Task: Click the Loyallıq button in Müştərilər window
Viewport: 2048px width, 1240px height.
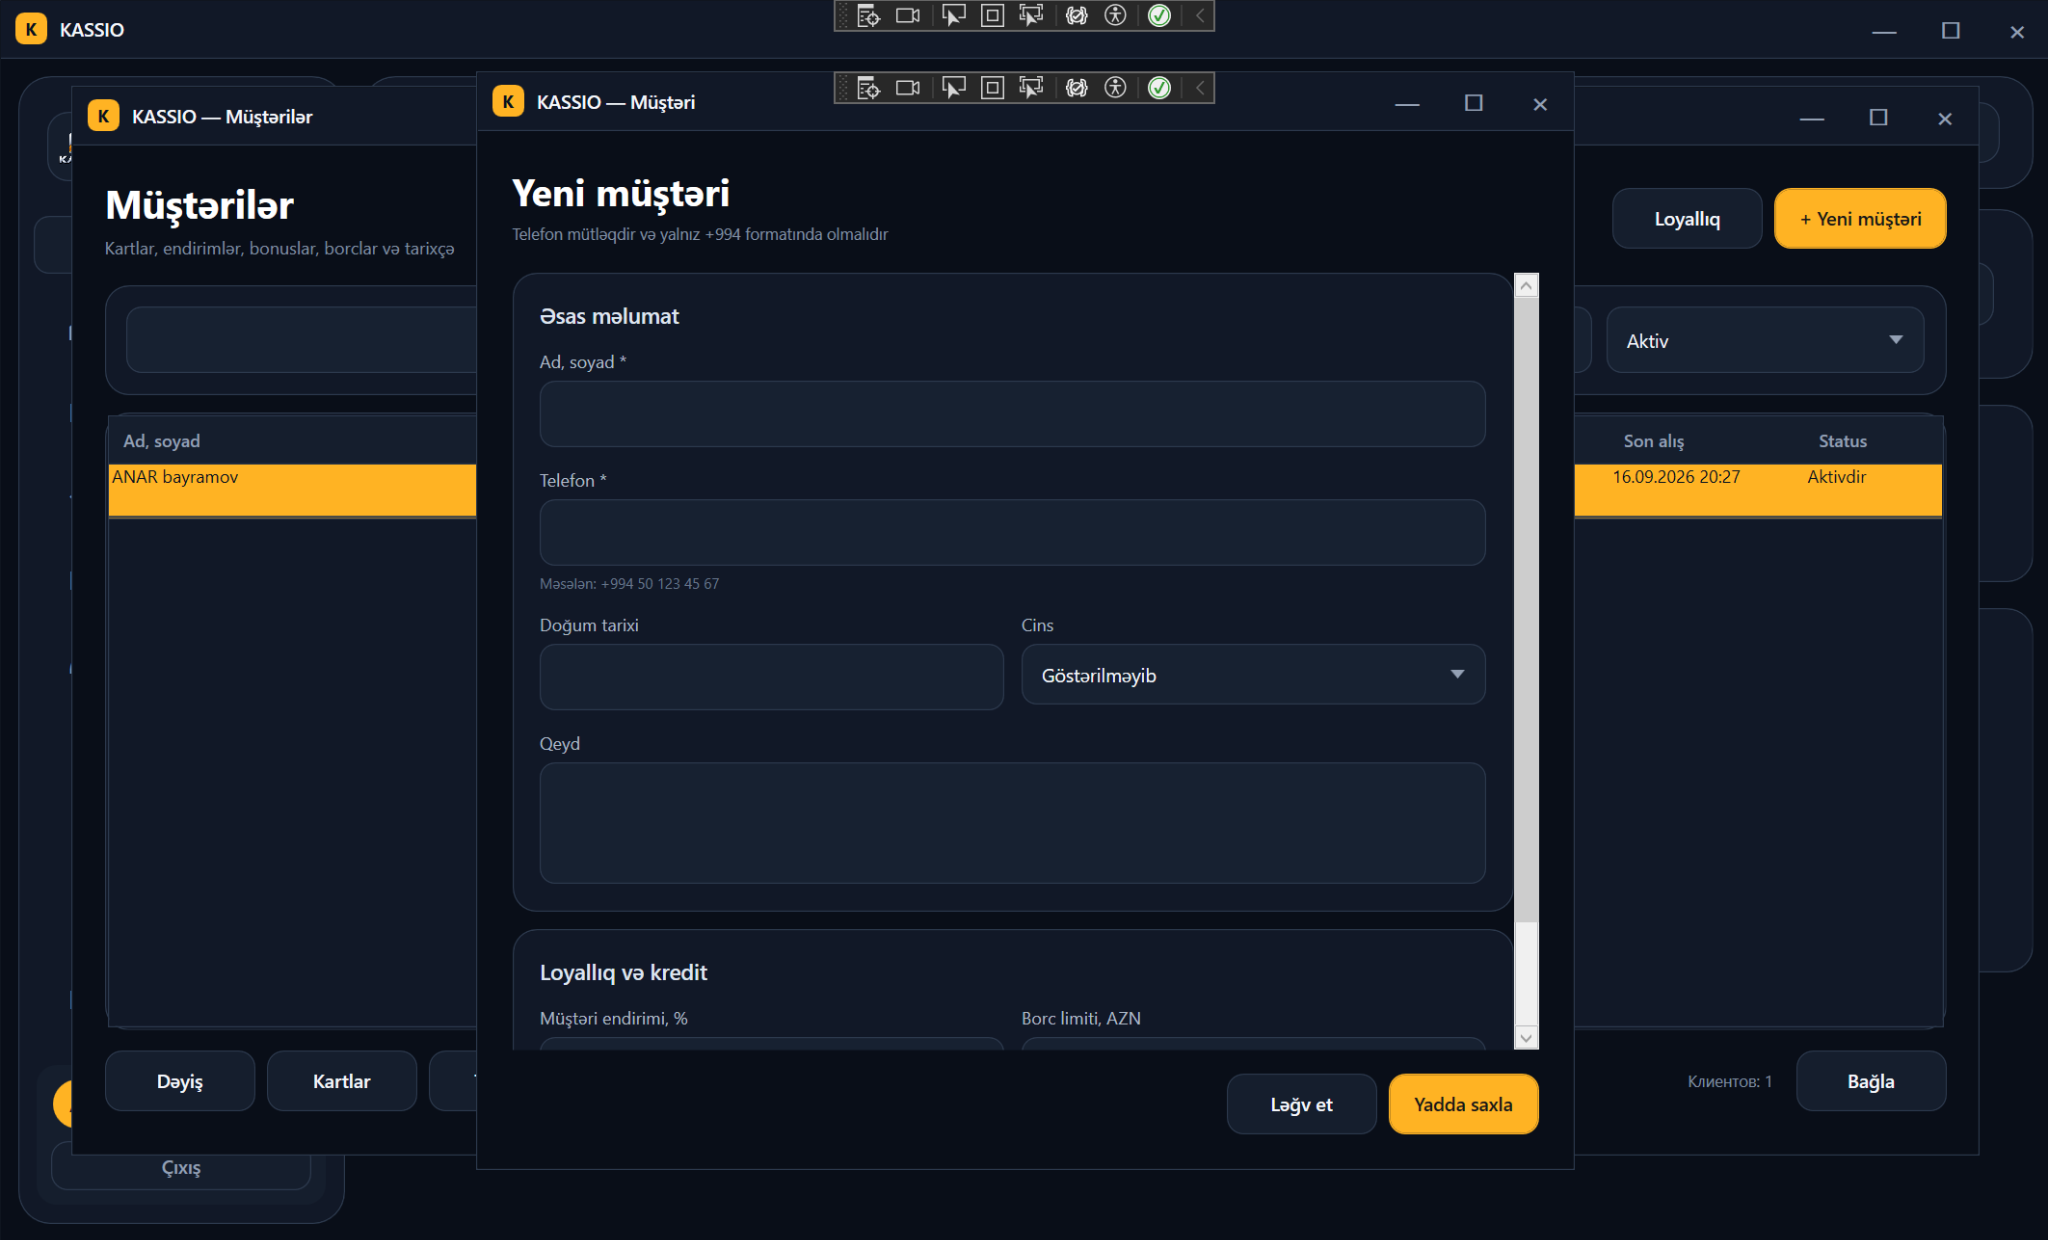Action: (x=1687, y=219)
